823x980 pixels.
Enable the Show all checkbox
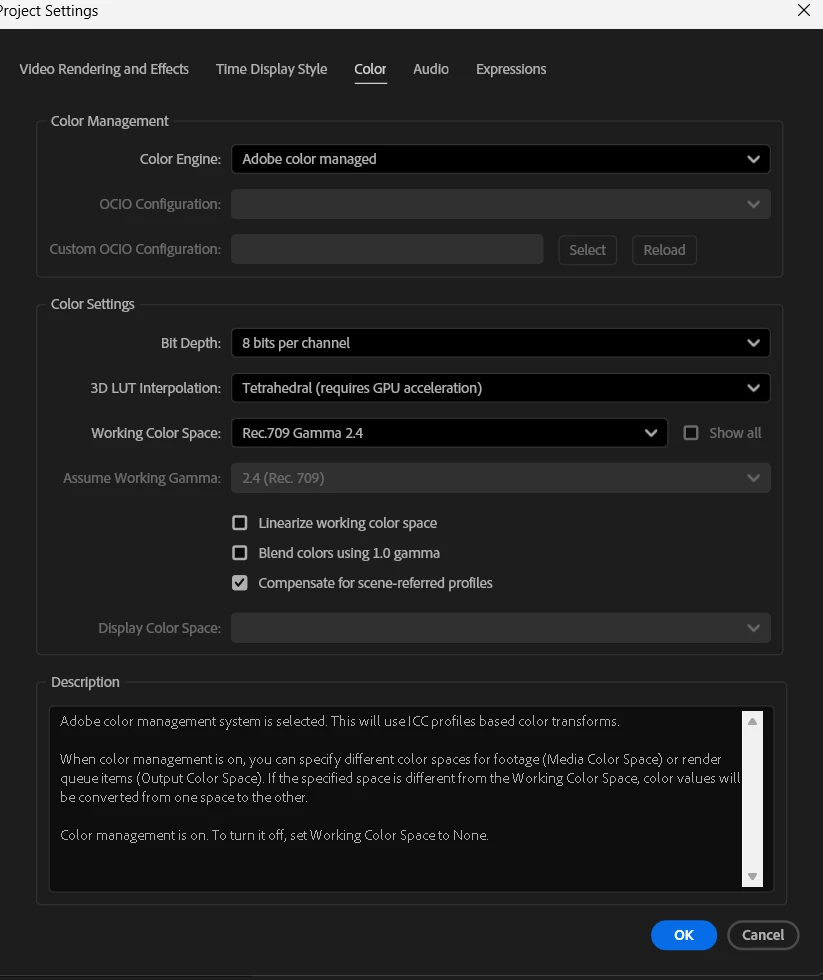tap(691, 432)
